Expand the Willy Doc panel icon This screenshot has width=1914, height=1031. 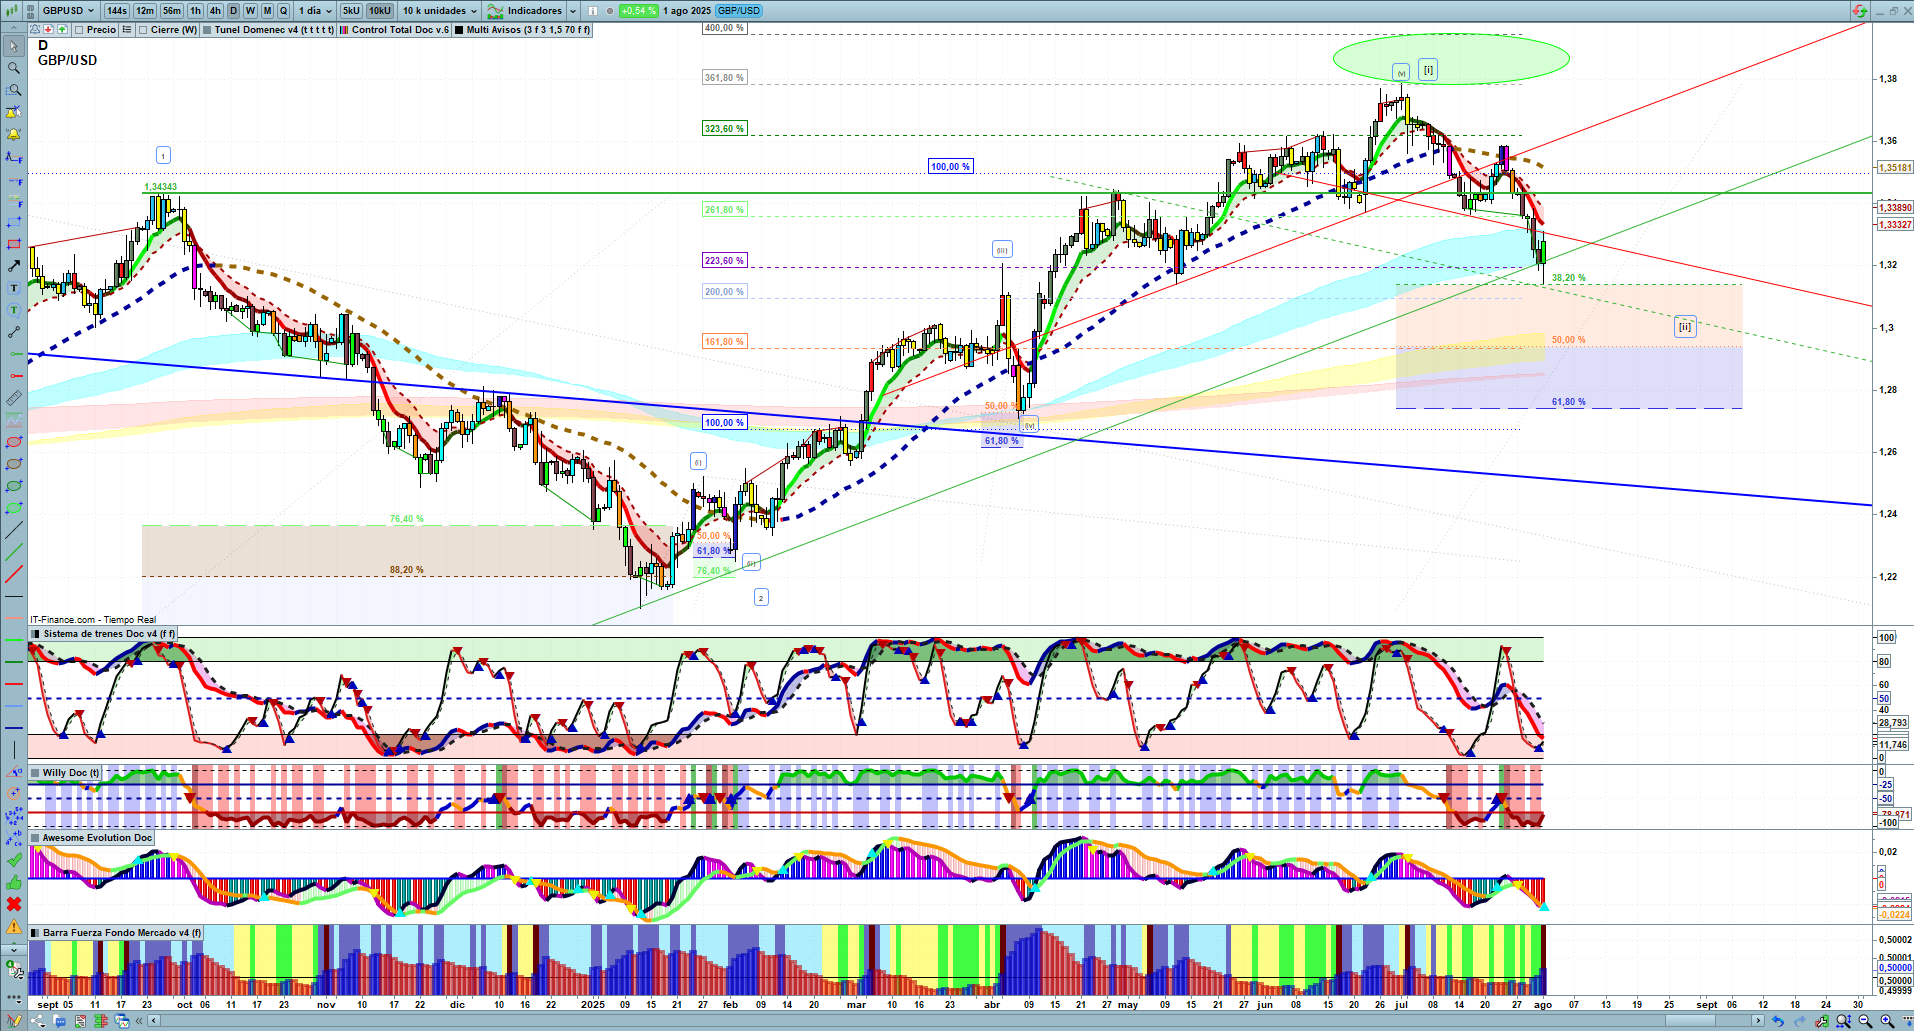[35, 773]
